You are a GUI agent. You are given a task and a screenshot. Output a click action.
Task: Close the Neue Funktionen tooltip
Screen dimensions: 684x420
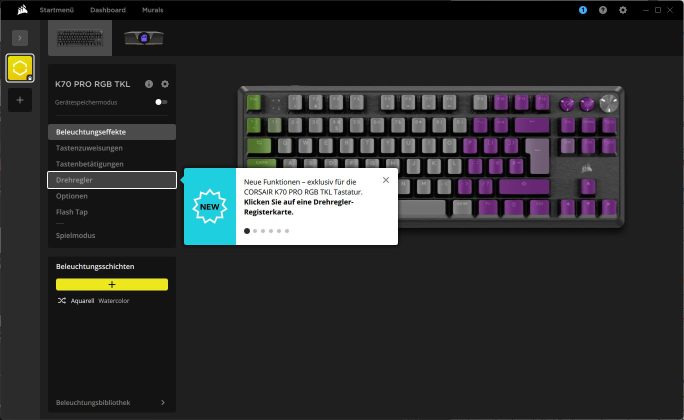coord(386,180)
